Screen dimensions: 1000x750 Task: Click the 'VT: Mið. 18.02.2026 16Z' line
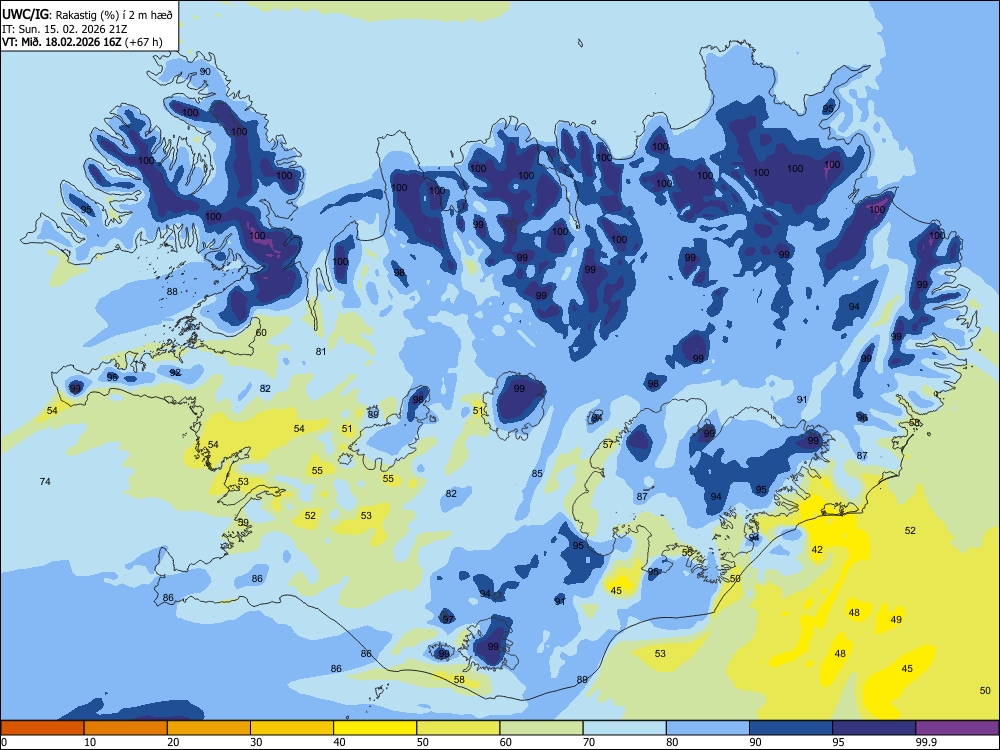(82, 42)
